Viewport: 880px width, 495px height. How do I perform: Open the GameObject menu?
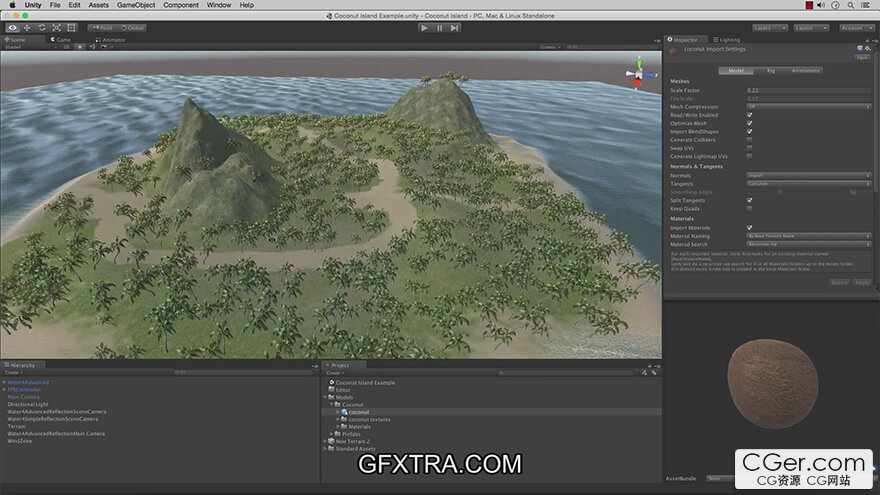pos(135,5)
